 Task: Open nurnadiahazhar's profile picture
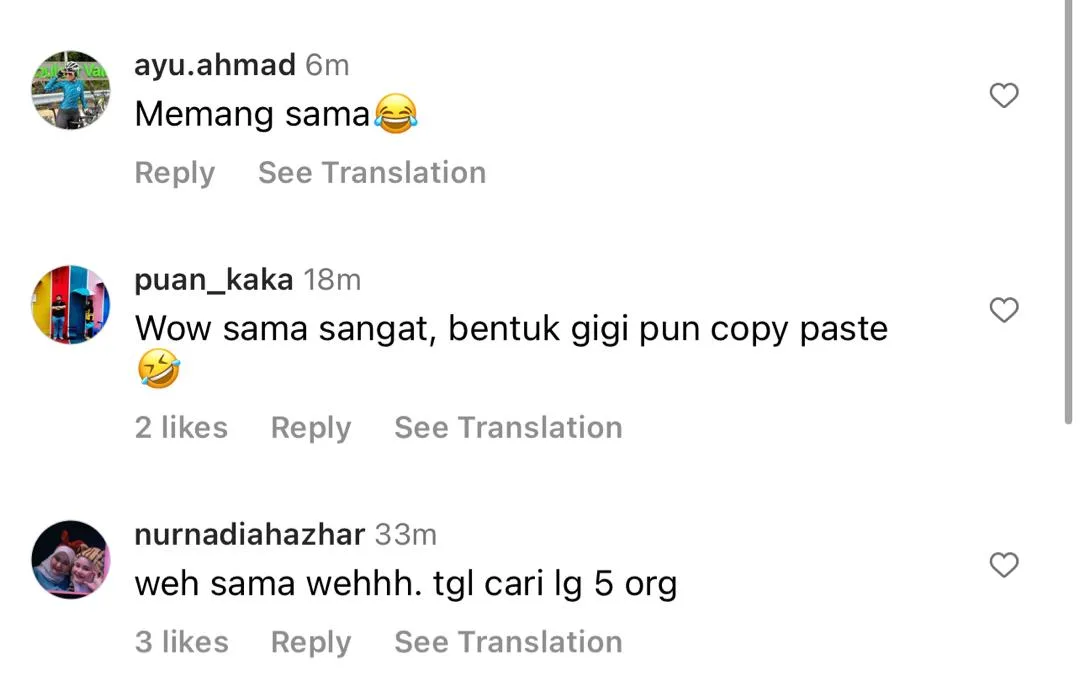point(71,560)
